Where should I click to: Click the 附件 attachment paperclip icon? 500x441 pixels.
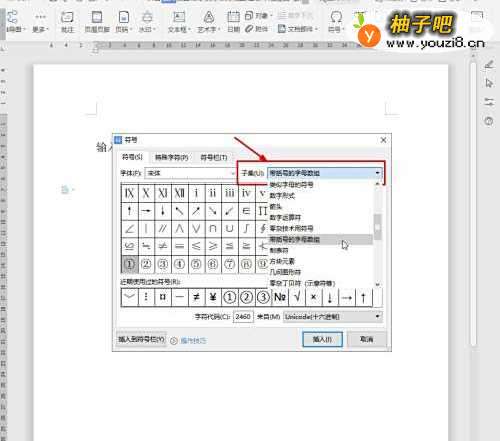point(257,29)
